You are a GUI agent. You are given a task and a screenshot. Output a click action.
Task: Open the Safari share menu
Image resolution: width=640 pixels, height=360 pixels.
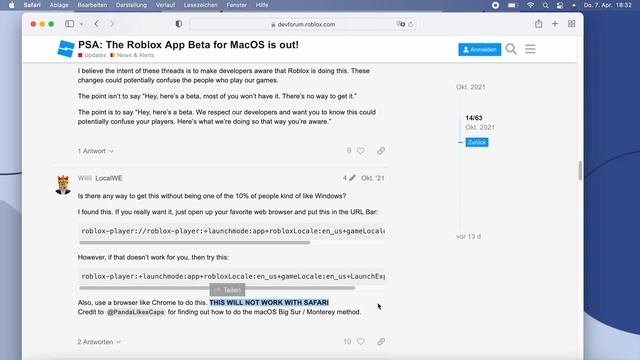[539, 24]
